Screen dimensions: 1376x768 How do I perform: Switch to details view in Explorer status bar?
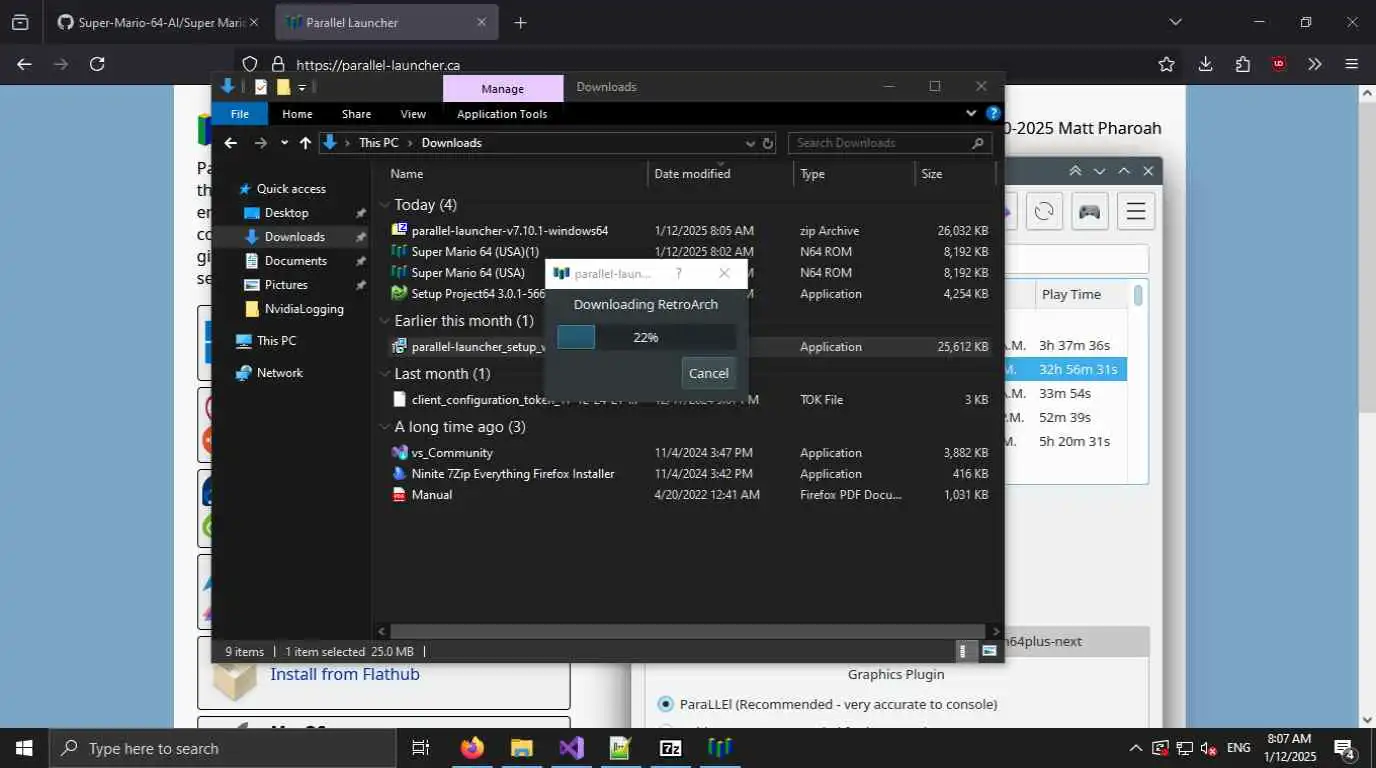pos(963,651)
